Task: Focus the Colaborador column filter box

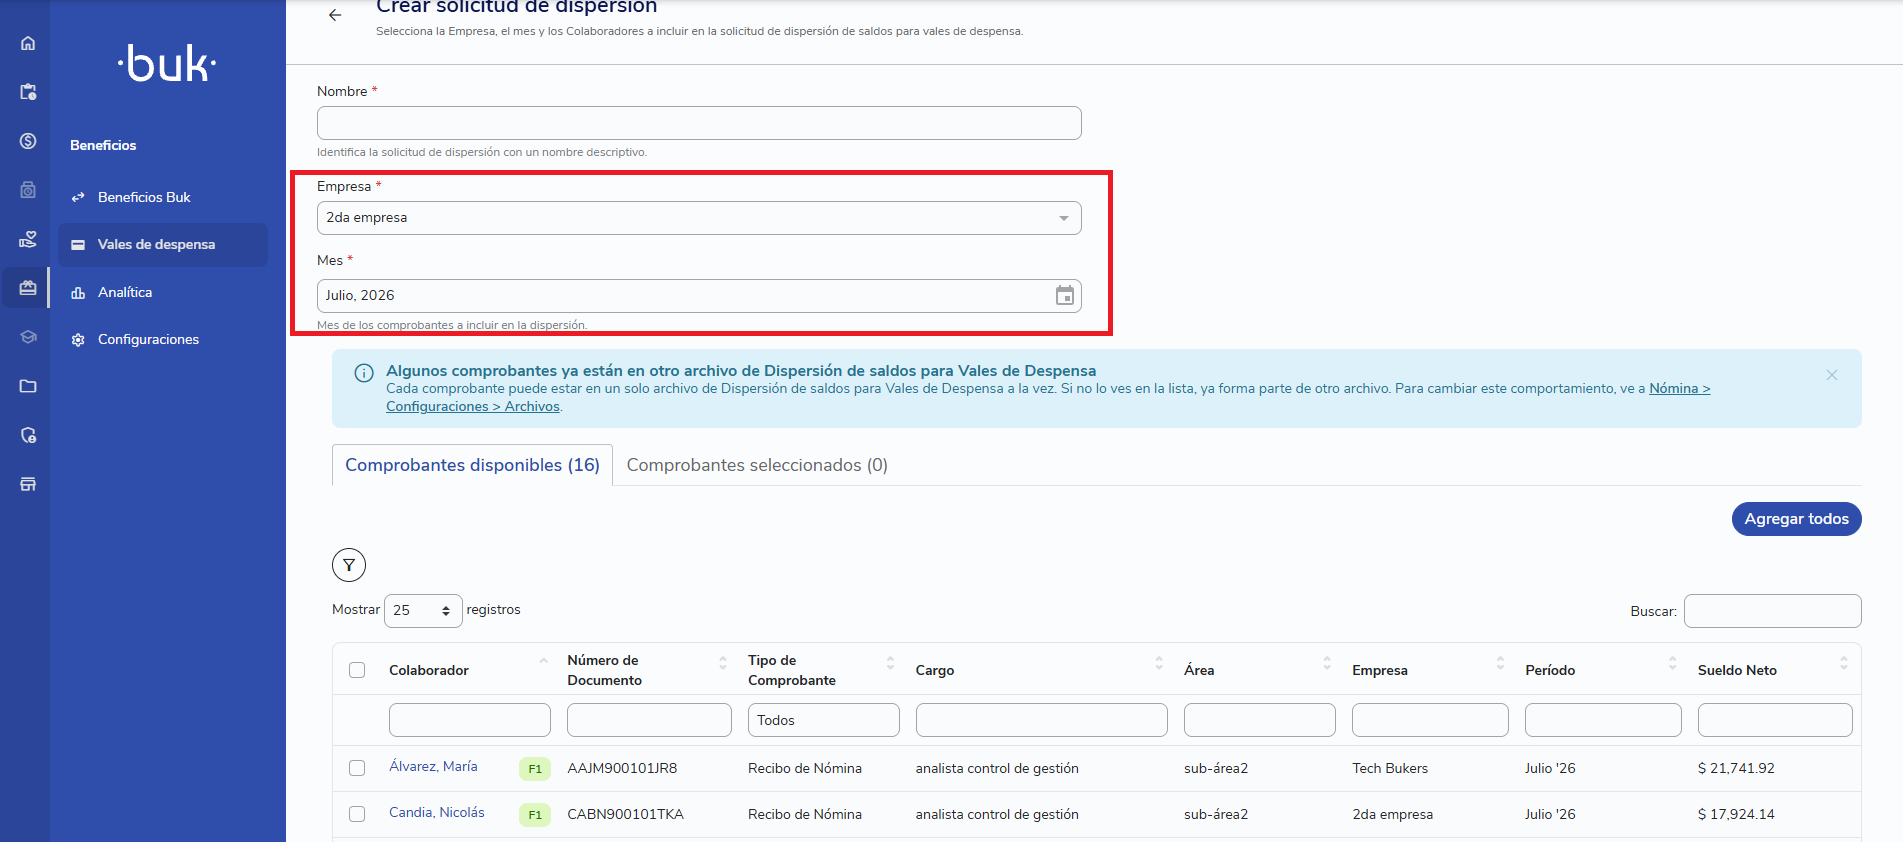Action: coord(470,720)
